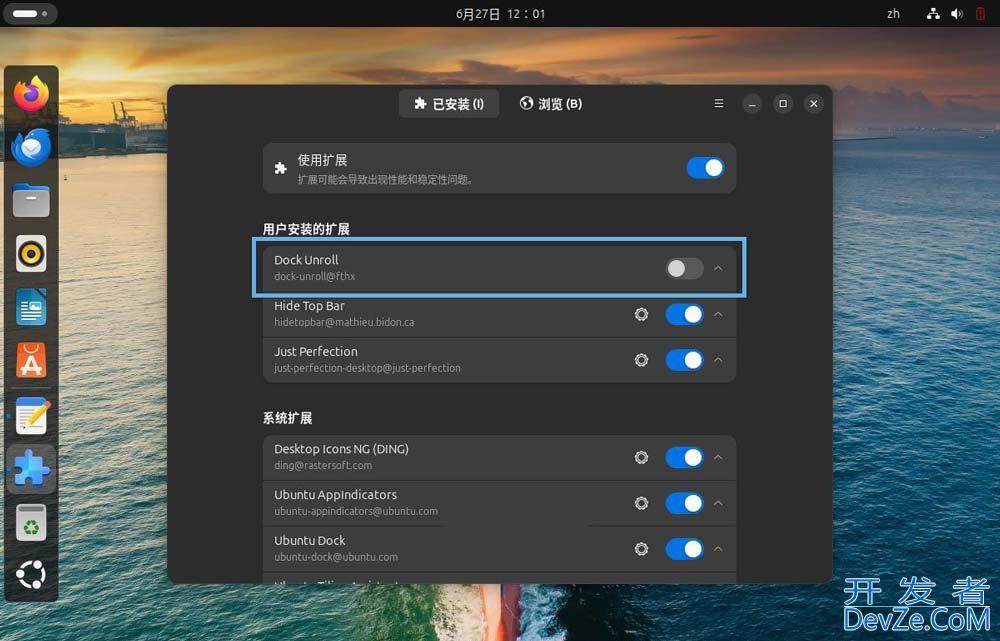Open Ubuntu App Center dock icon
Viewport: 1000px width, 641px height.
[x=31, y=360]
